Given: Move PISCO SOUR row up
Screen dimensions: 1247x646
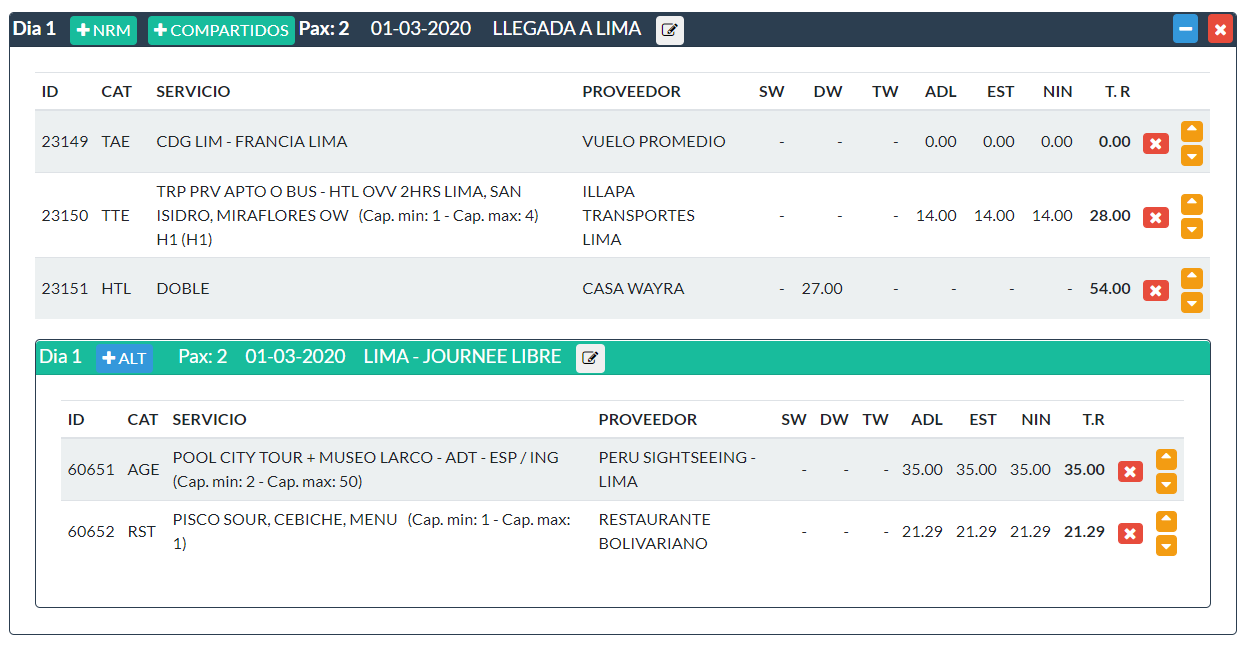Looking at the screenshot, I should pyautogui.click(x=1166, y=521).
